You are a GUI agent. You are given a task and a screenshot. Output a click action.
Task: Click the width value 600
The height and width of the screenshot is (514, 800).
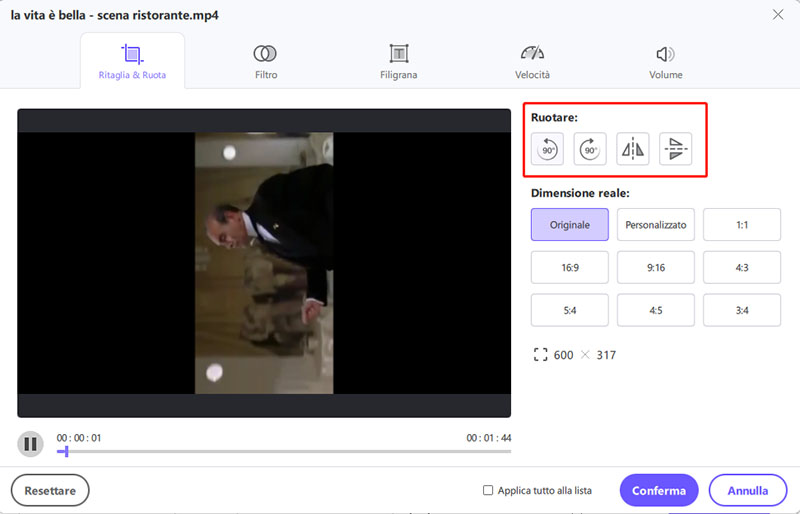point(563,355)
